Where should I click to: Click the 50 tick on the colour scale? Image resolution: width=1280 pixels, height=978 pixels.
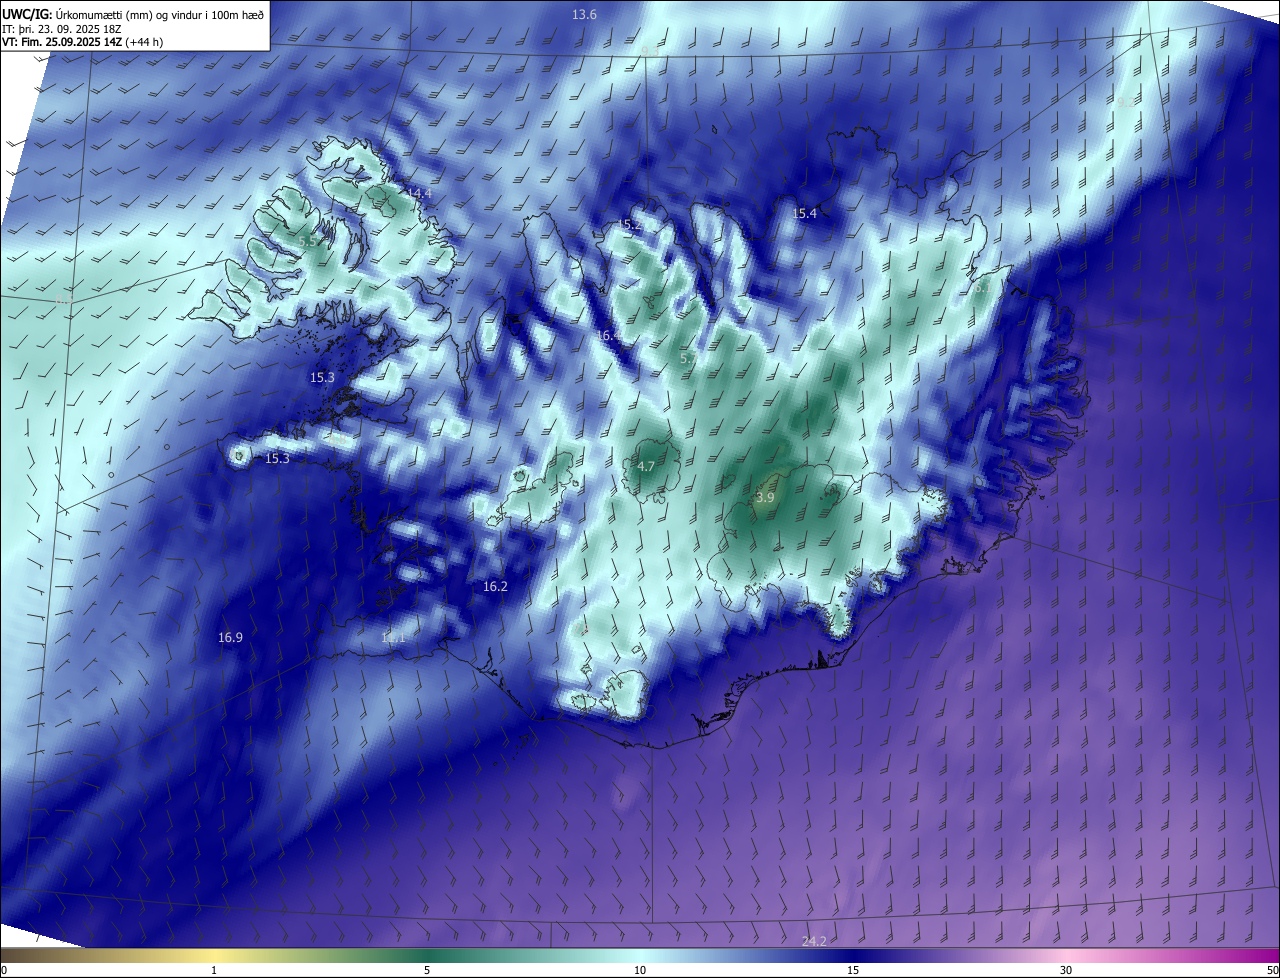(1272, 970)
